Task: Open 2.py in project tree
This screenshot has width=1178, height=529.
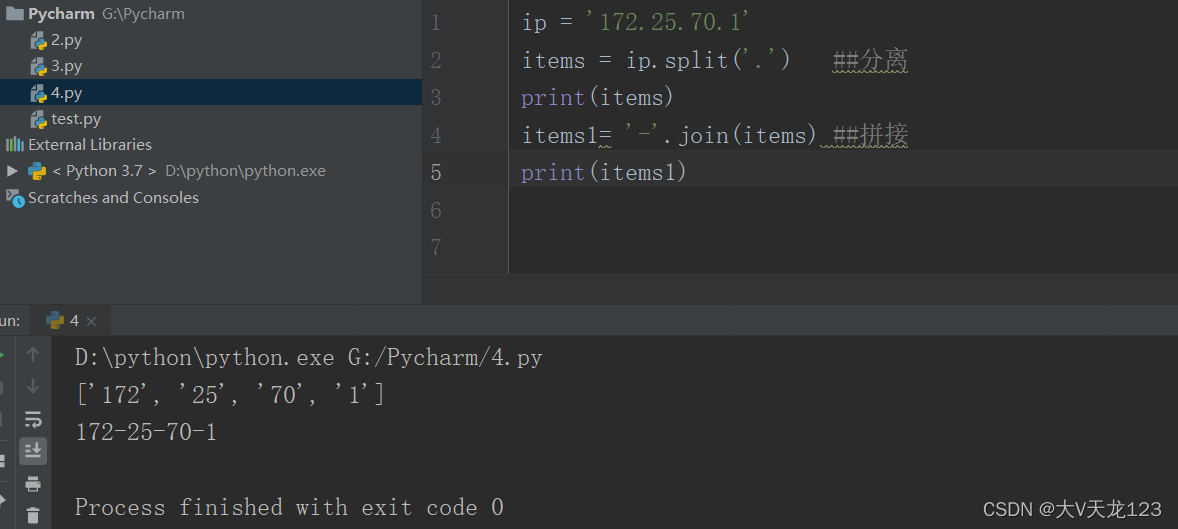Action: pyautogui.click(x=66, y=40)
